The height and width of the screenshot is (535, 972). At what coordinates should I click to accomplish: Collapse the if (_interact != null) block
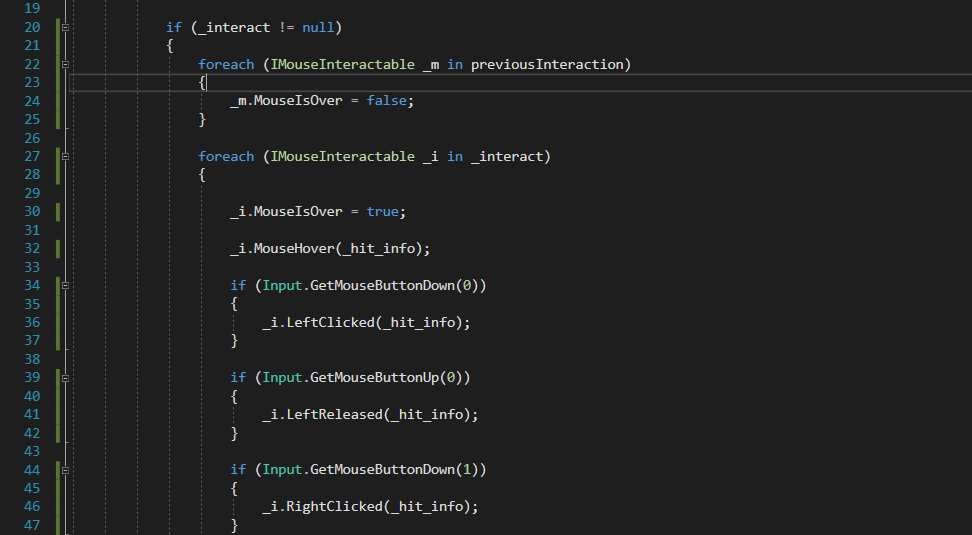[65, 27]
